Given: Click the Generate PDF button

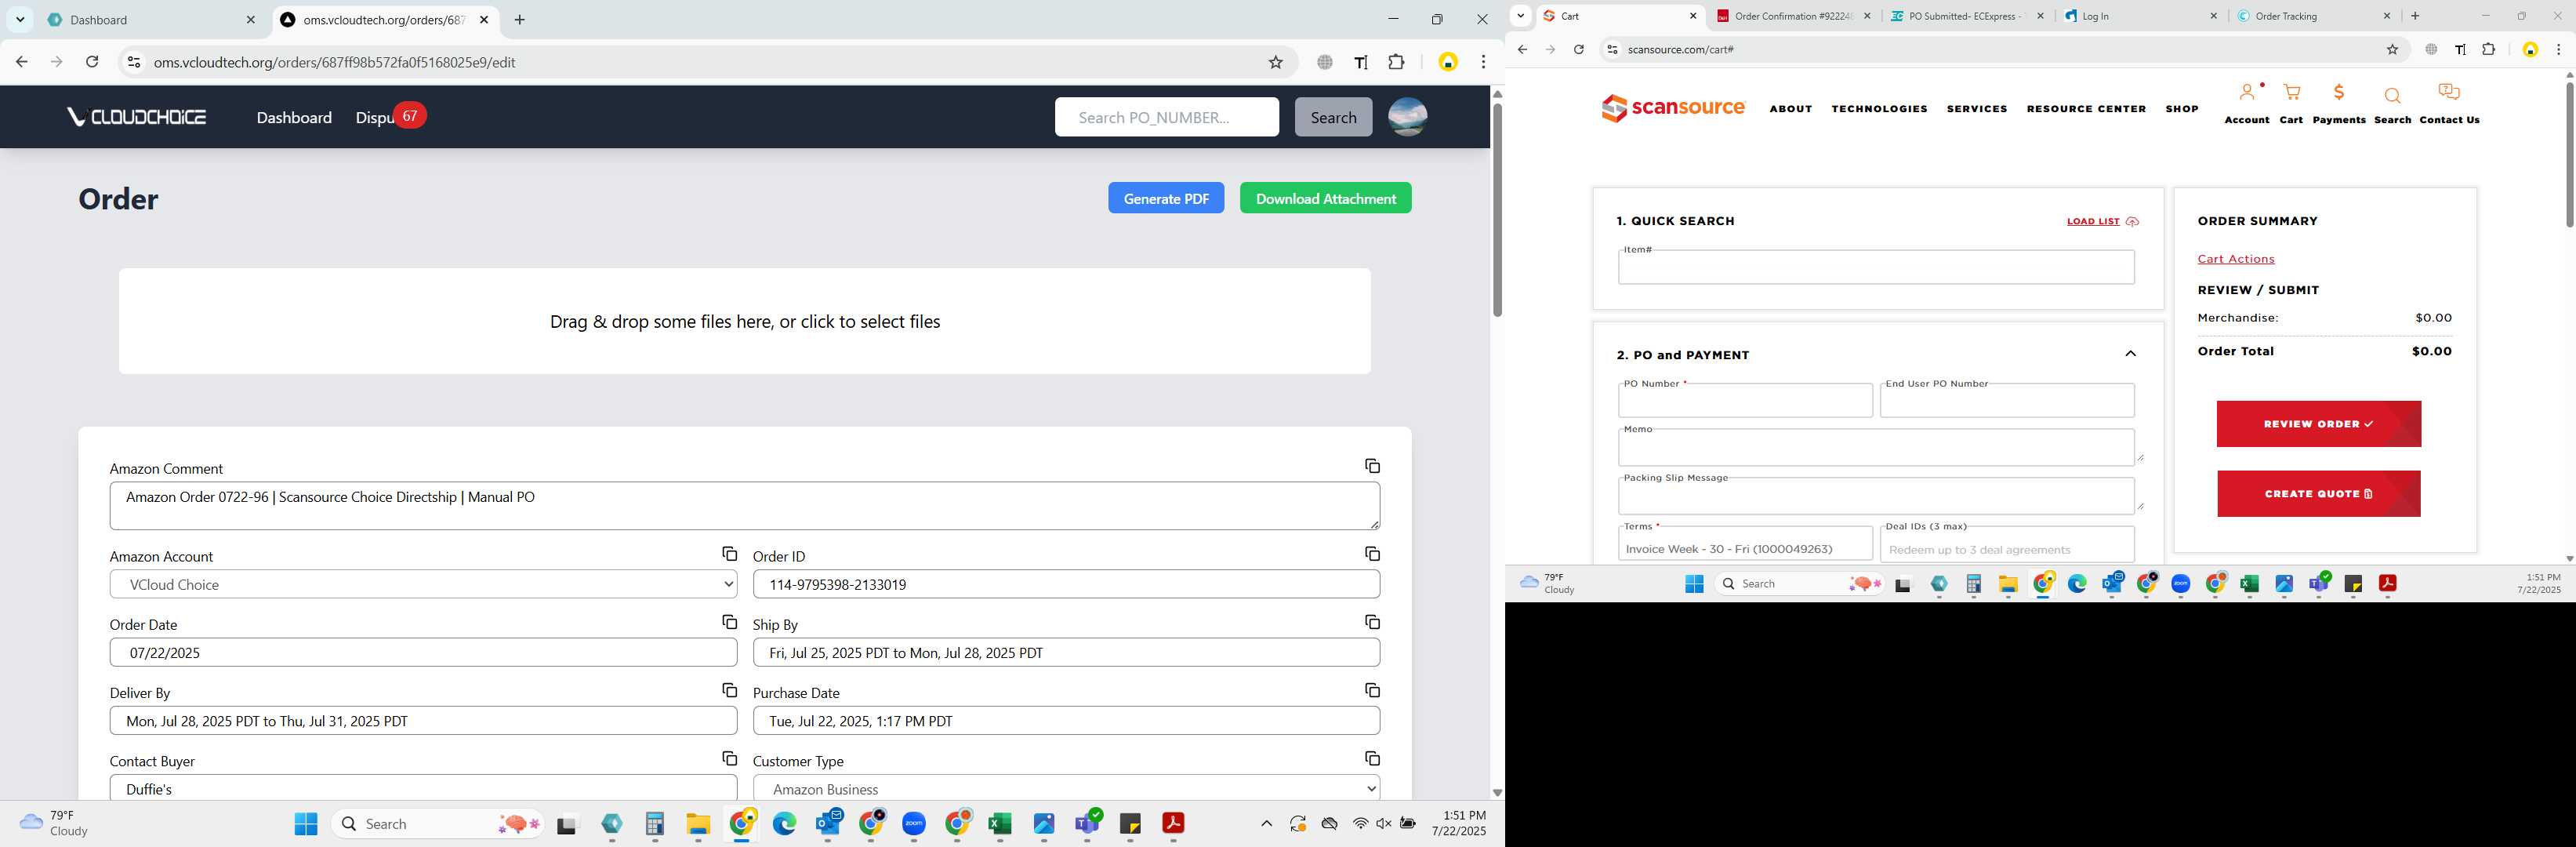Looking at the screenshot, I should click(1166, 198).
